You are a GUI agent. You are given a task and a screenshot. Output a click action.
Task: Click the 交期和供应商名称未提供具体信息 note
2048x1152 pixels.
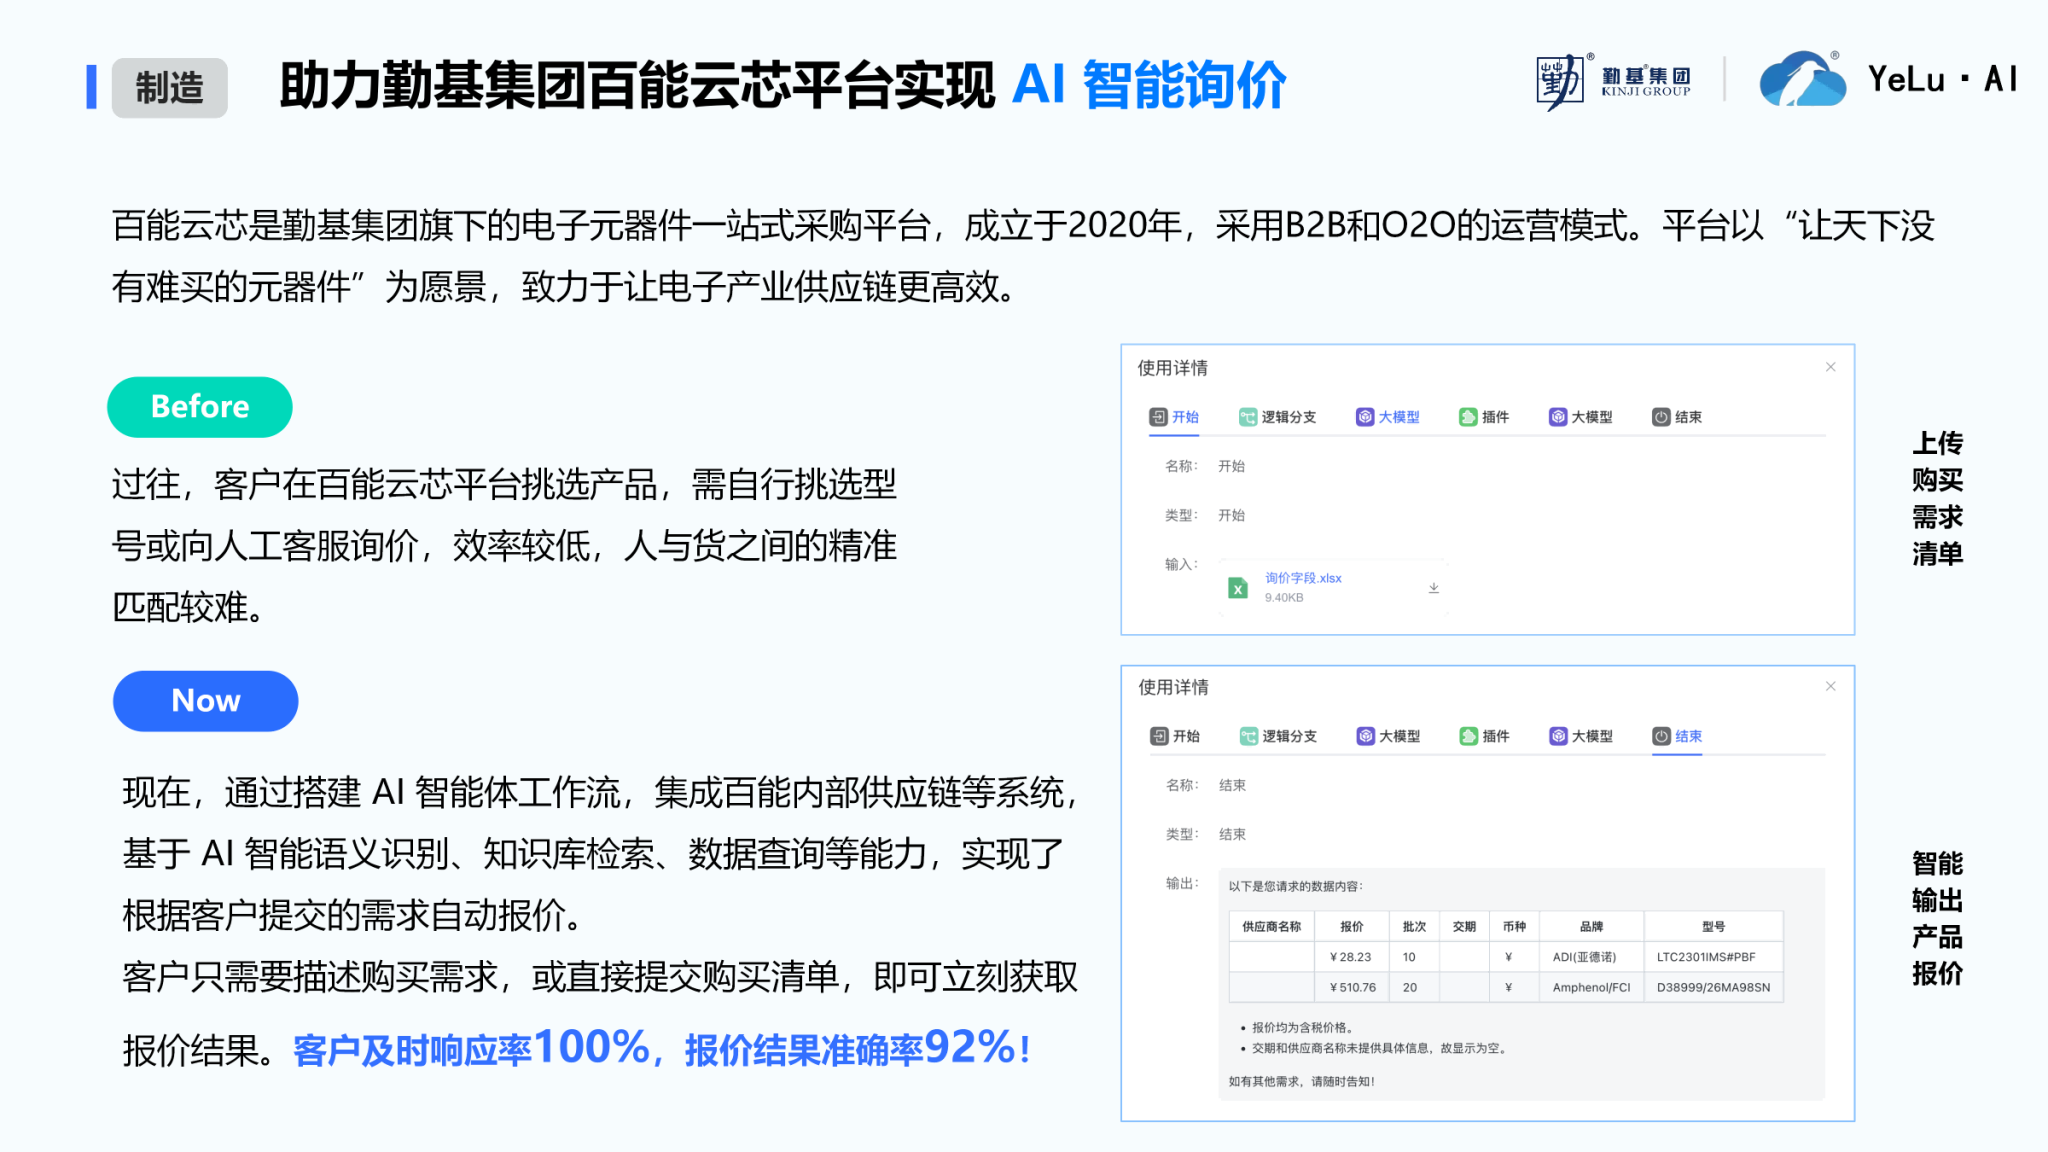(1379, 1048)
